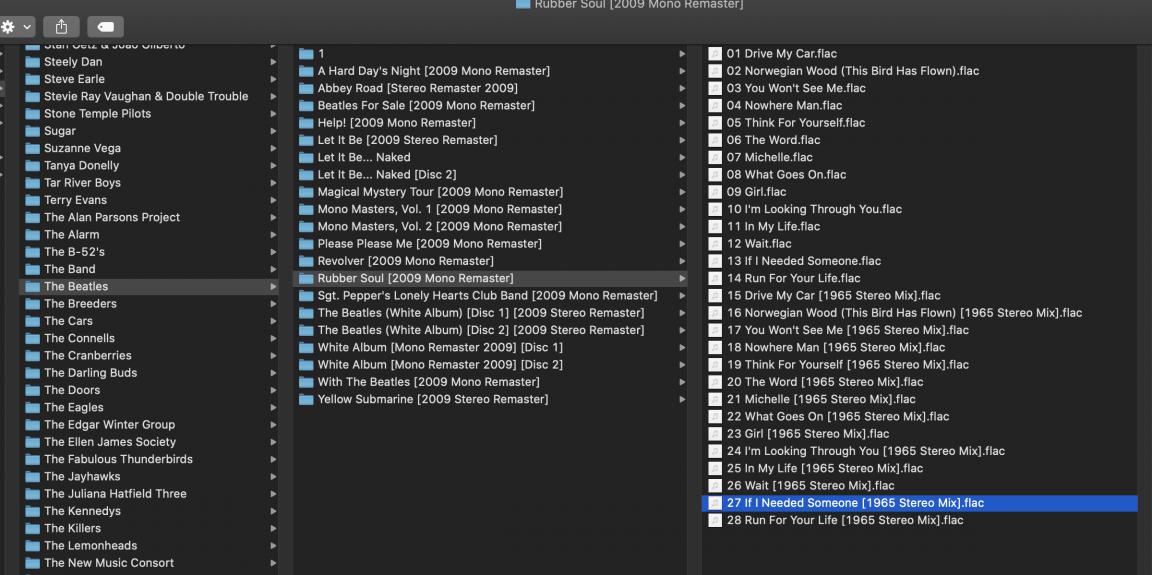Click the Edit Tags toolbar button

[105, 27]
